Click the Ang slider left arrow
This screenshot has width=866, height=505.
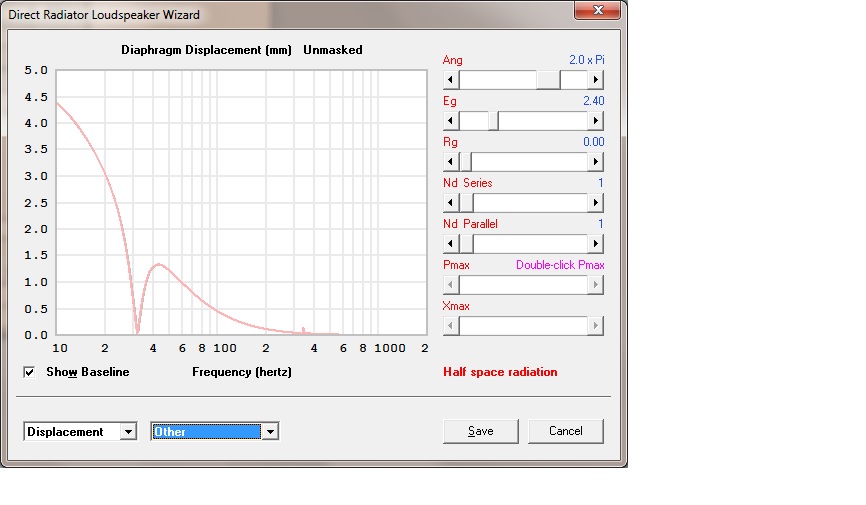pyautogui.click(x=451, y=80)
